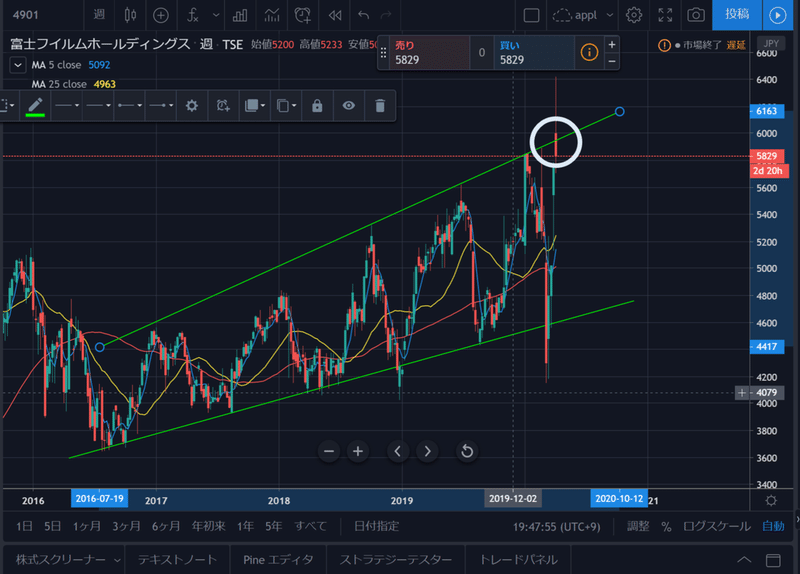800x574 pixels.
Task: Open the appl cloud layout menu
Action: tap(575, 15)
